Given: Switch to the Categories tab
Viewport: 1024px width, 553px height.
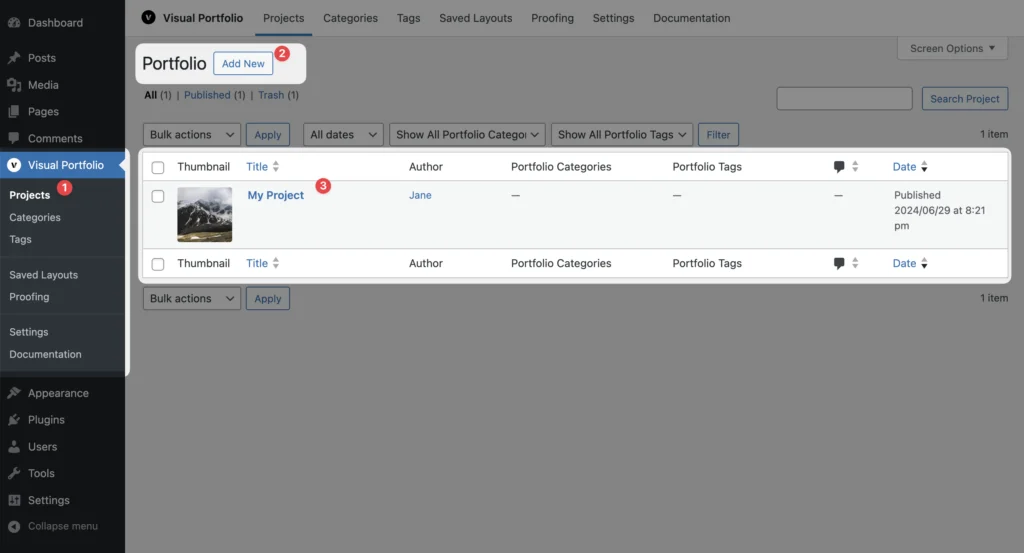Looking at the screenshot, I should 350,18.
